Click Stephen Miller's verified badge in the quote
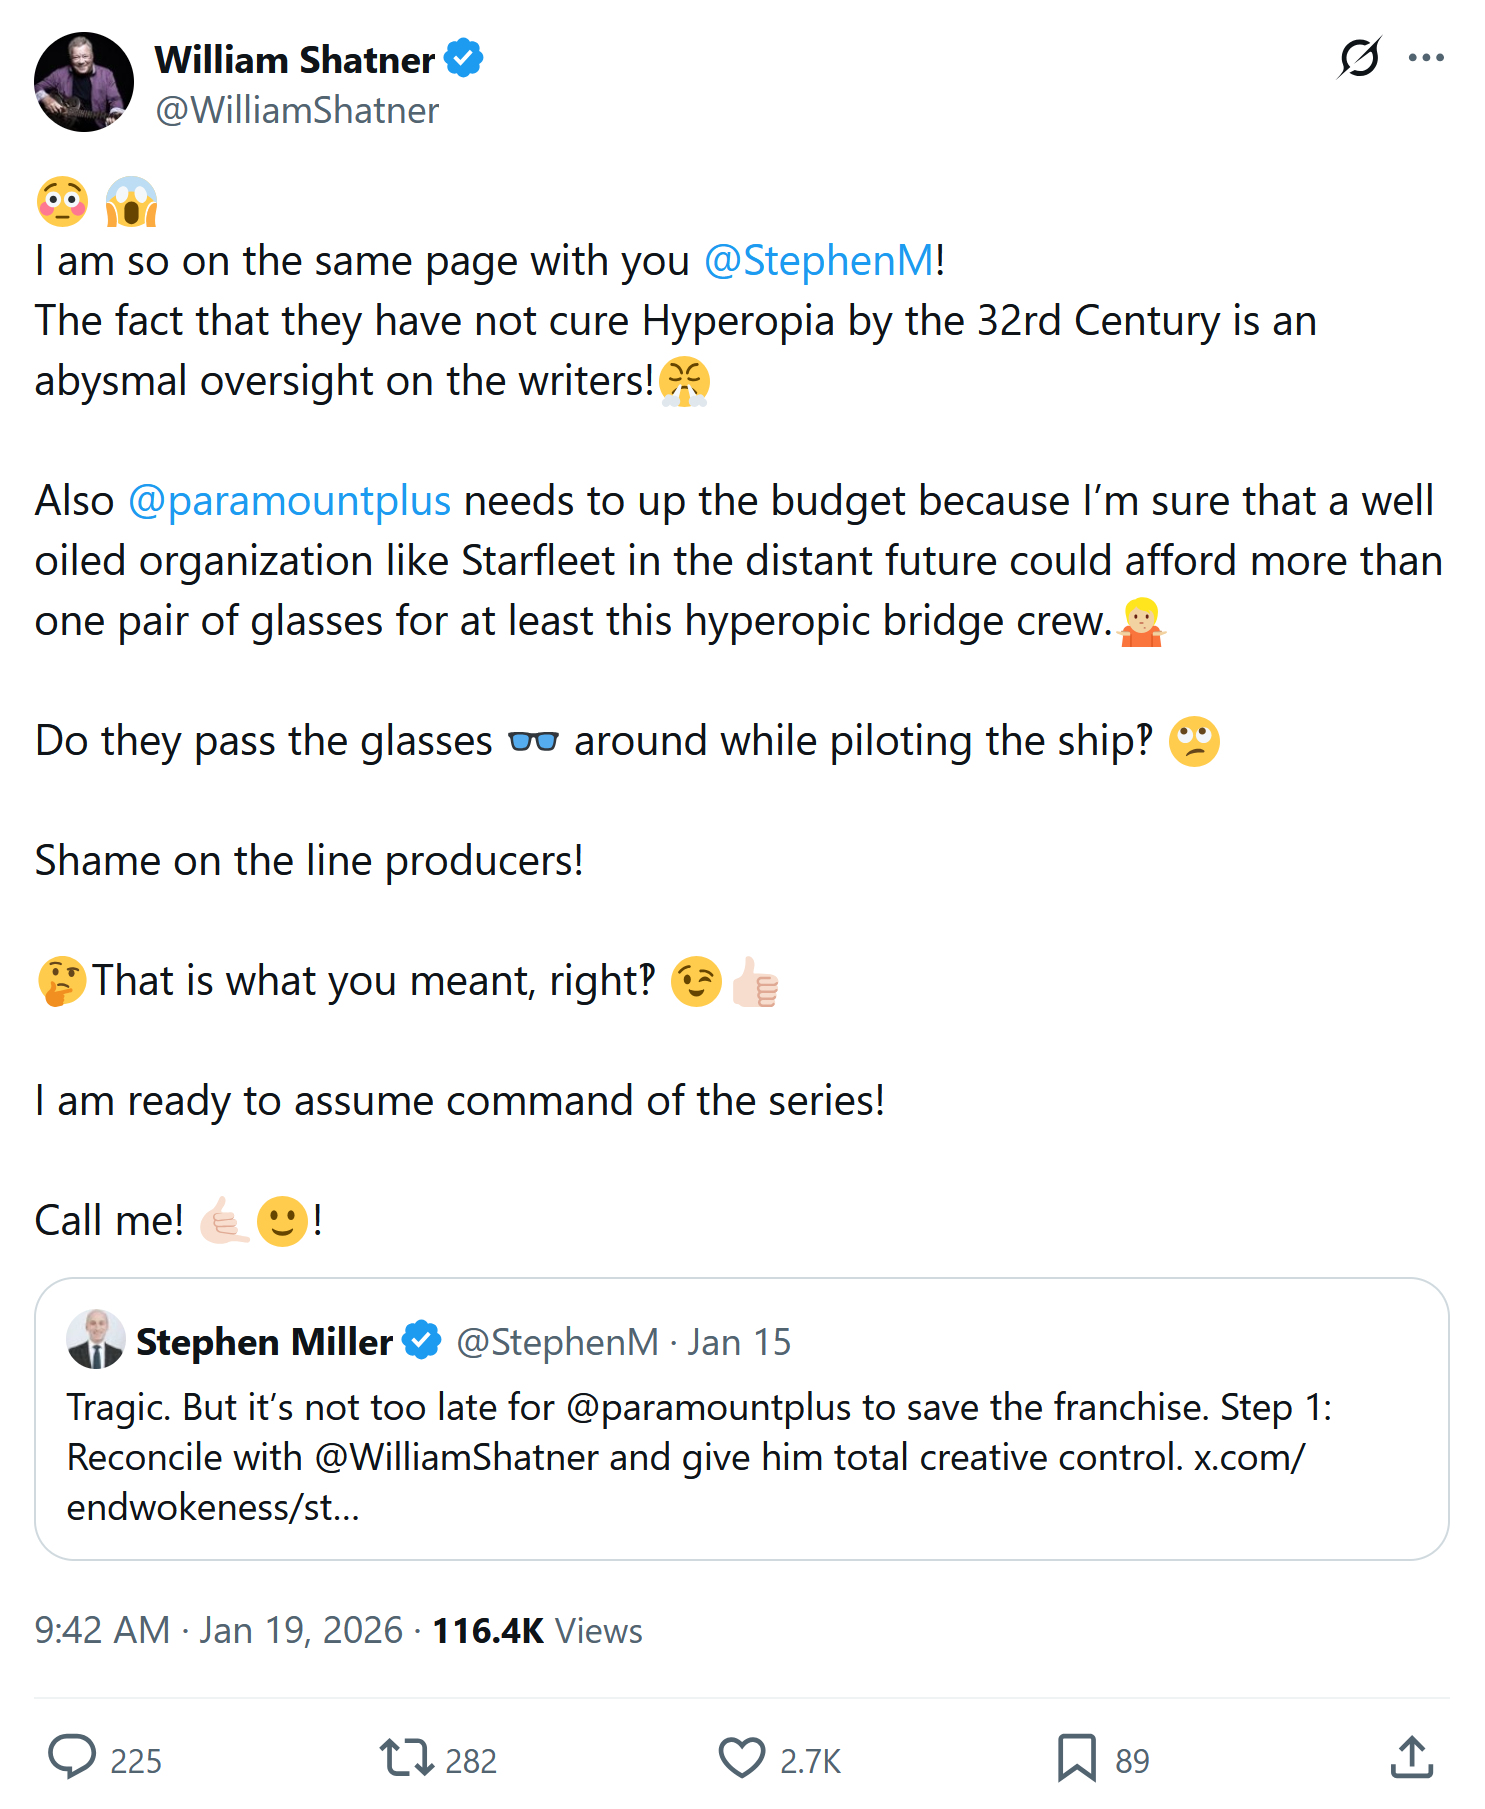The image size is (1485, 1809). 422,1341
